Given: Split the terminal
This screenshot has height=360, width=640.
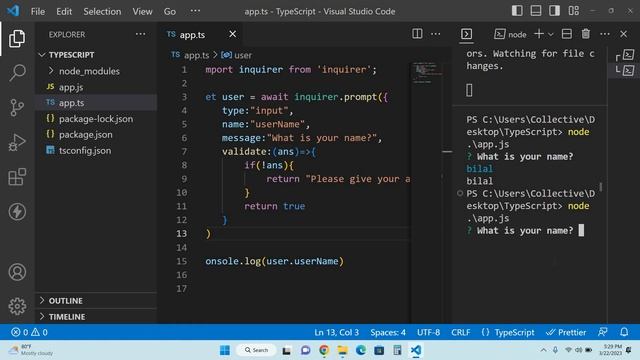Looking at the screenshot, I should [567, 34].
